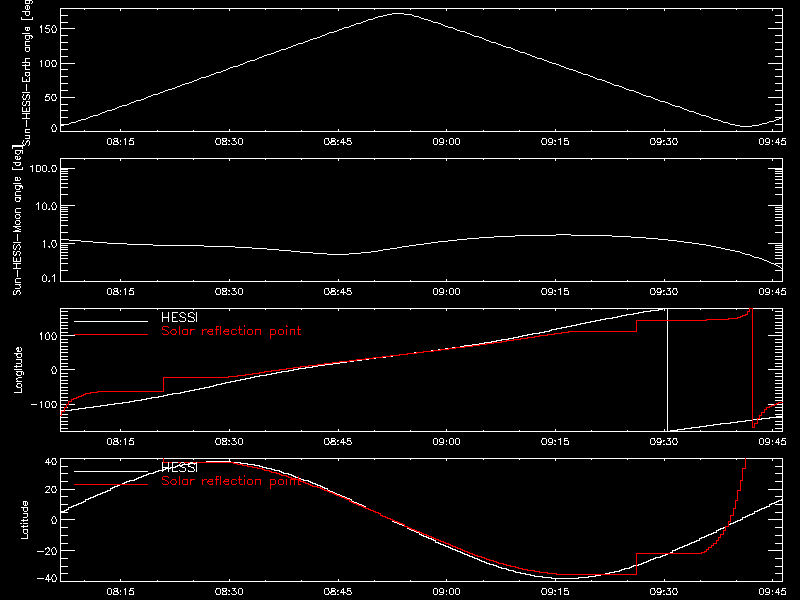Image resolution: width=800 pixels, height=600 pixels.
Task: Click 08:30 time label under Moon angle plot
Action: coord(229,292)
